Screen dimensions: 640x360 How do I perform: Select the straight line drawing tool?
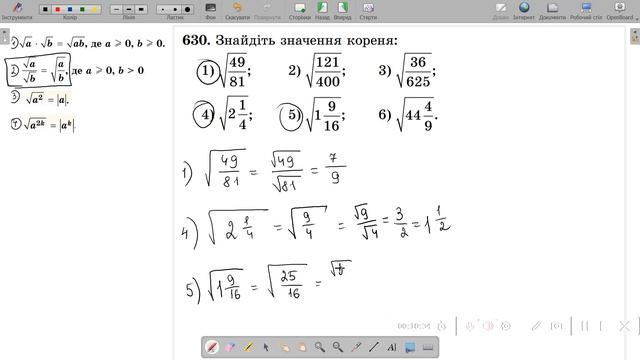374,347
